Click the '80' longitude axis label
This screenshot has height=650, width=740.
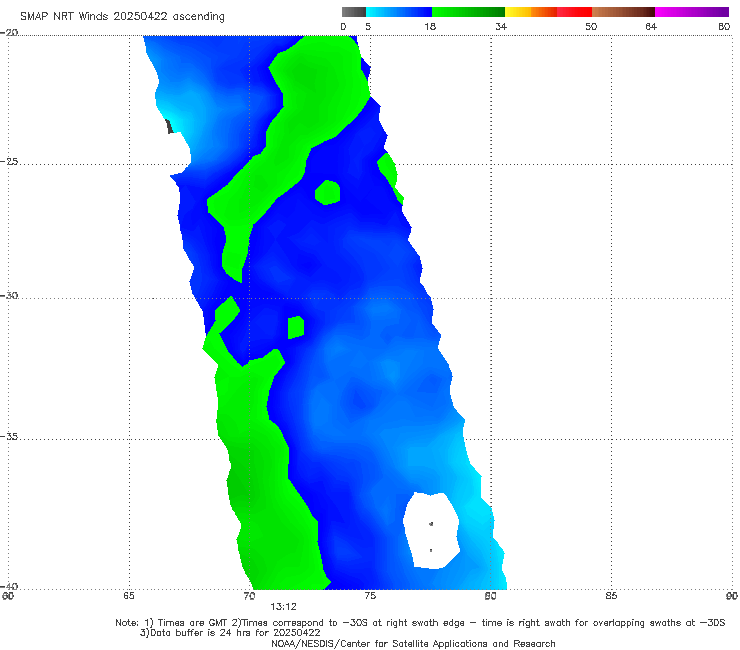pos(490,596)
